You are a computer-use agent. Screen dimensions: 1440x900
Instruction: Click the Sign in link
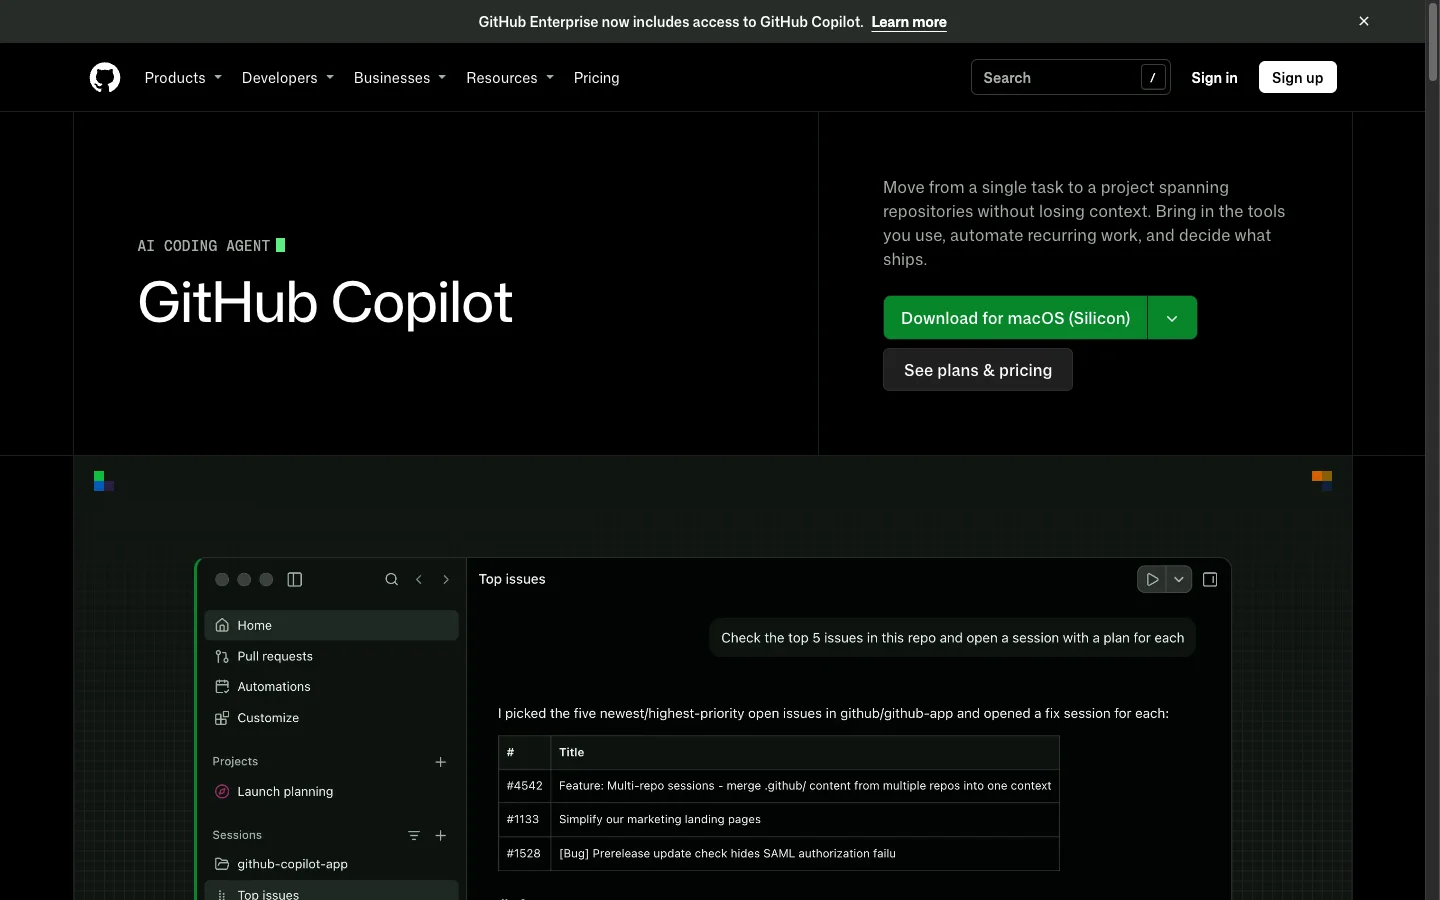pos(1214,77)
